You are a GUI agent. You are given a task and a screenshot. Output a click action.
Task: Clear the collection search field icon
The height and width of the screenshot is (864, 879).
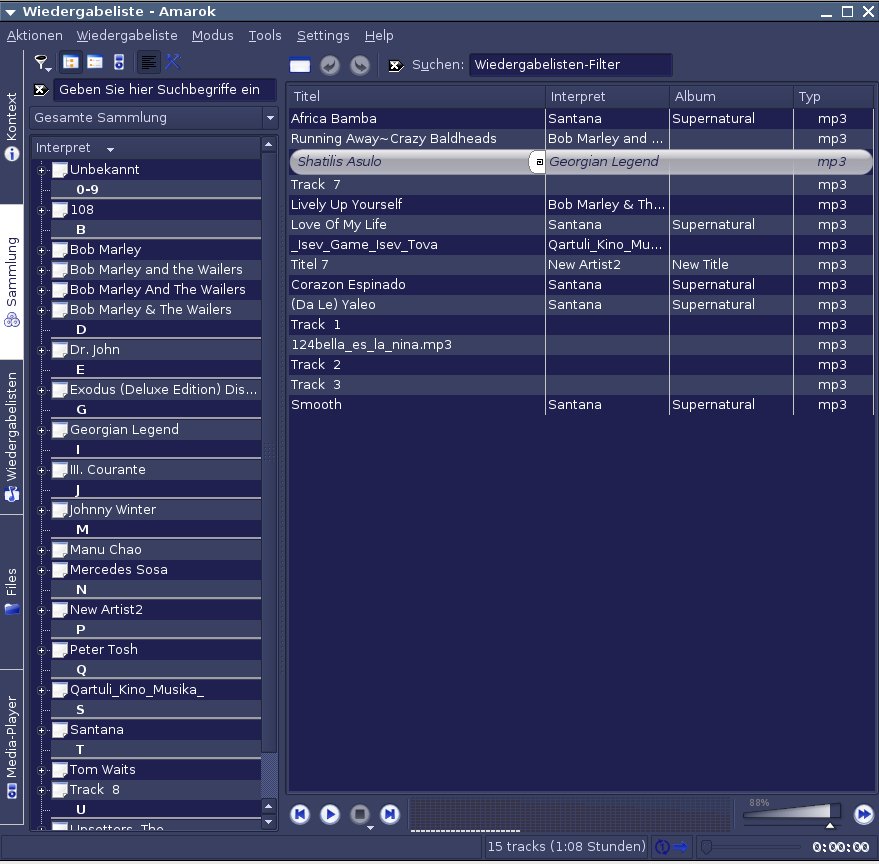(41, 90)
